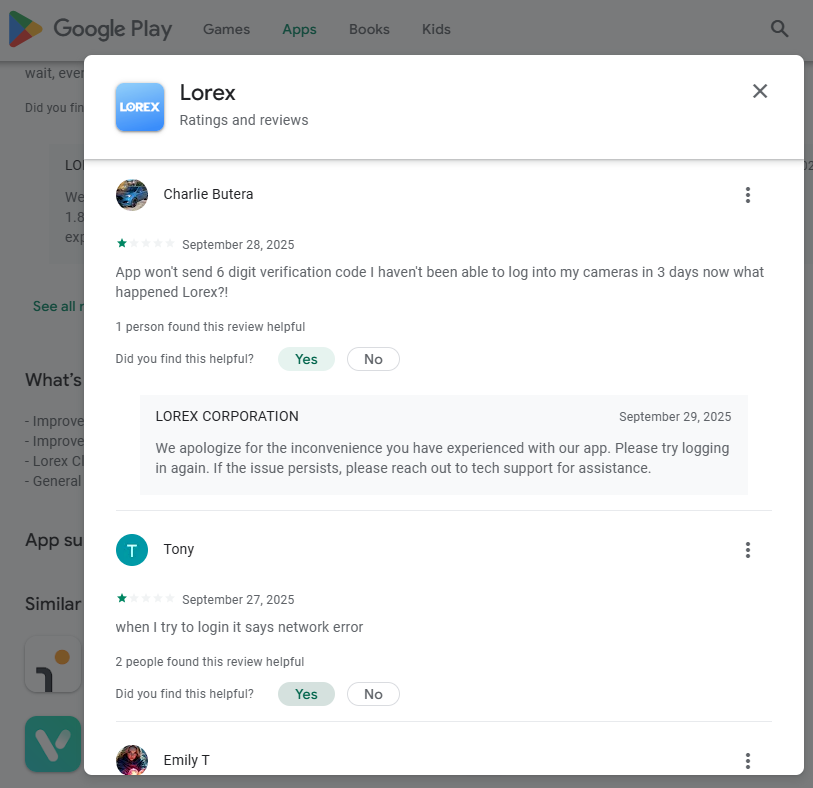The height and width of the screenshot is (788, 813).
Task: Click the LOREX CORPORATION reply heading
Action: point(227,416)
